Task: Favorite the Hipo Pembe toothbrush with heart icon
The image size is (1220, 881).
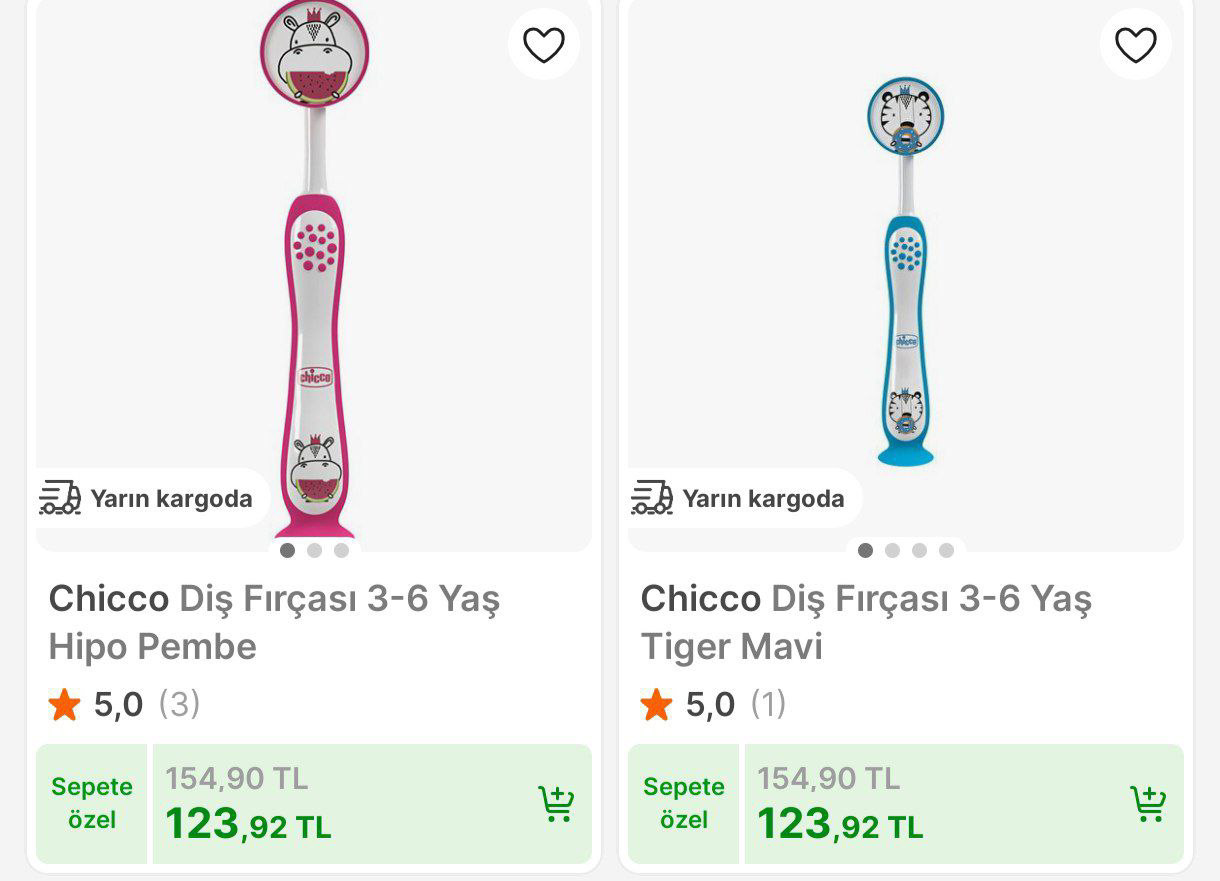Action: coord(543,44)
